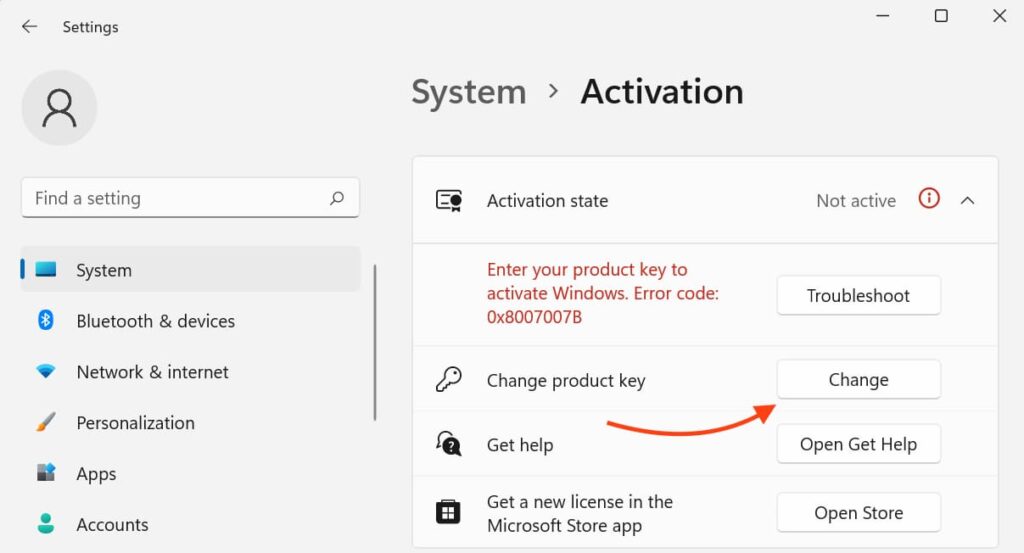Select Bluetooth & devices in sidebar
The image size is (1024, 553).
(x=155, y=321)
